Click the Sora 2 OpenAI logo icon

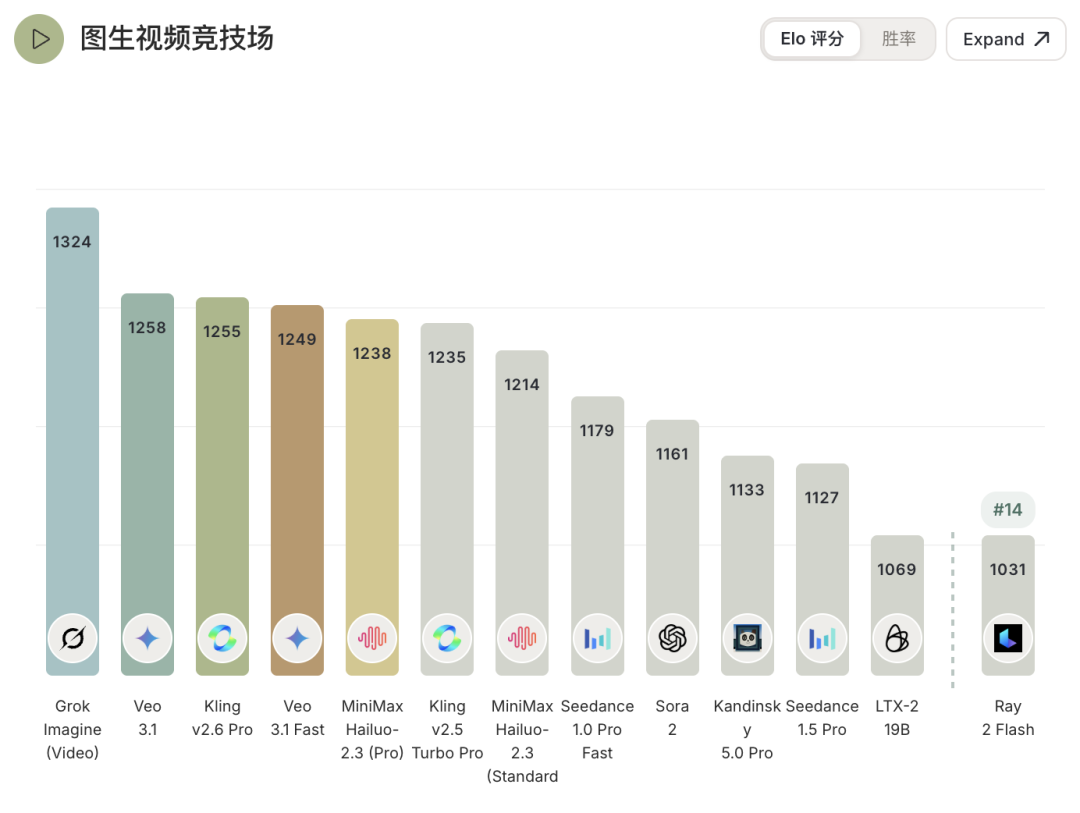click(x=672, y=638)
